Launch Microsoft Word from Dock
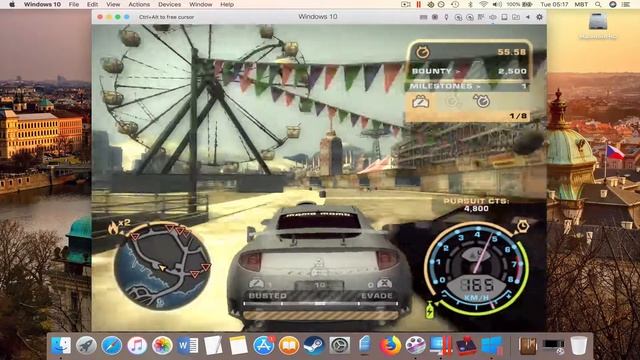The width and height of the screenshot is (640, 360). 188,346
